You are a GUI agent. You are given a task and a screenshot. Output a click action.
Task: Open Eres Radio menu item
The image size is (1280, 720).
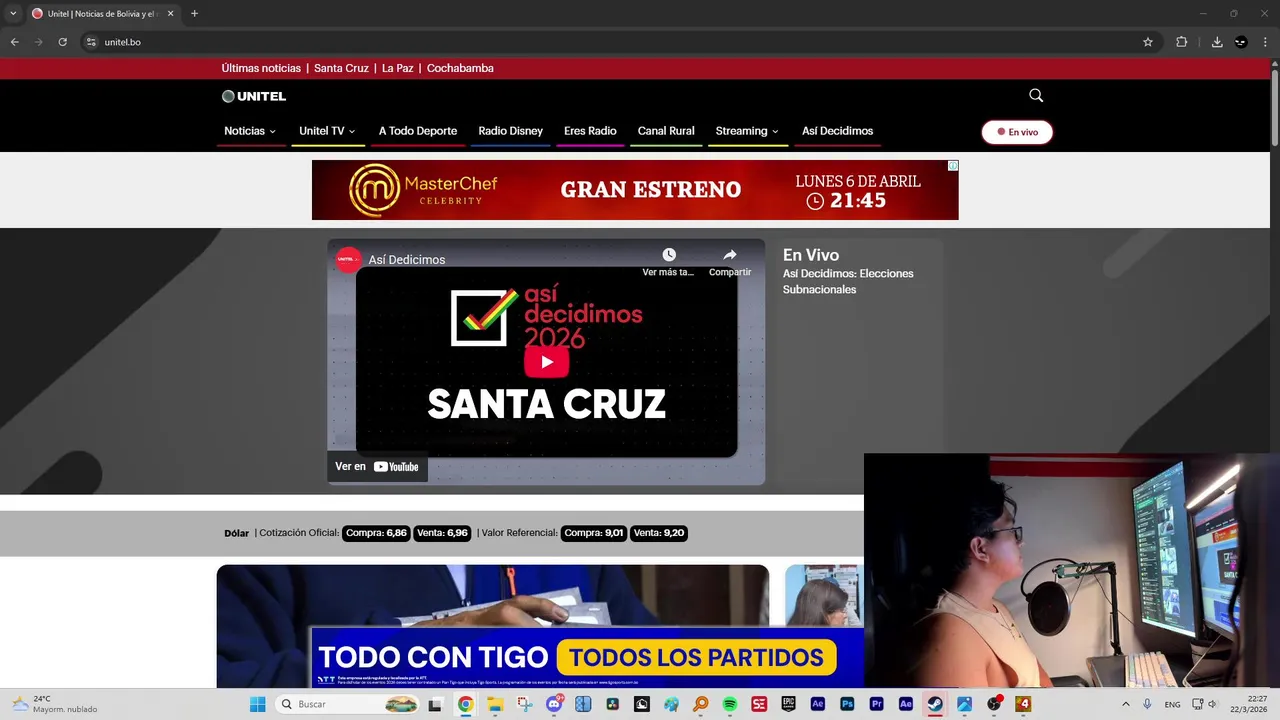[590, 131]
